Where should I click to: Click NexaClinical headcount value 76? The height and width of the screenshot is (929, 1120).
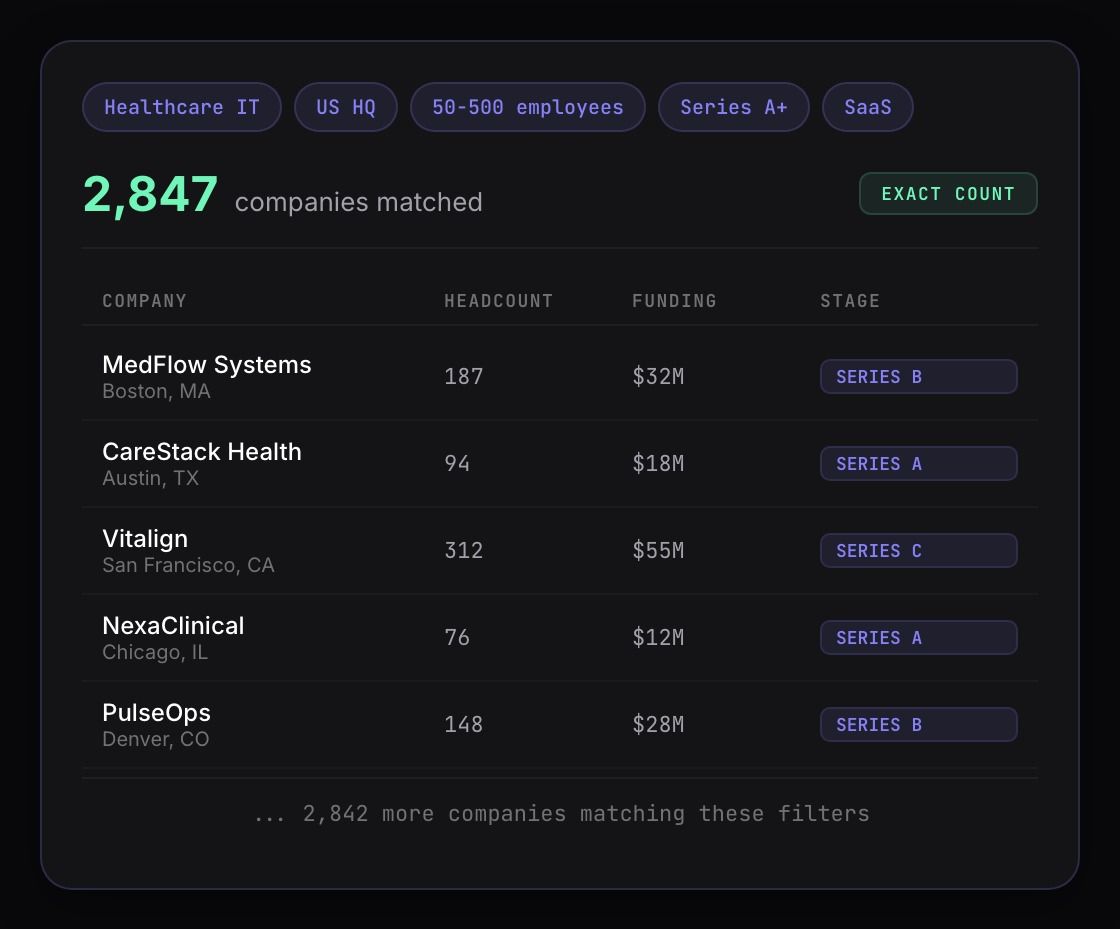(457, 638)
